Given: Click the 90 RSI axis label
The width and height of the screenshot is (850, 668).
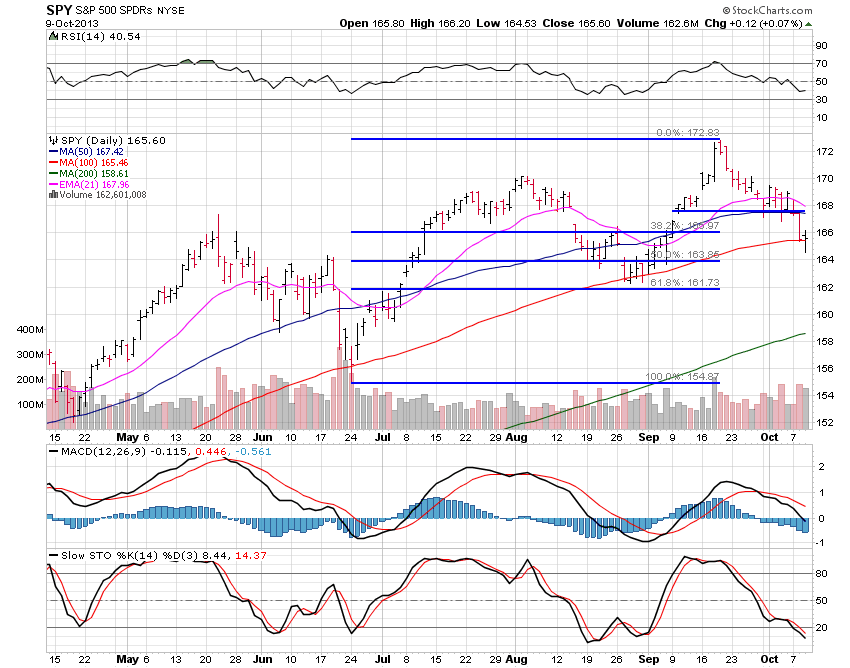Looking at the screenshot, I should (822, 46).
